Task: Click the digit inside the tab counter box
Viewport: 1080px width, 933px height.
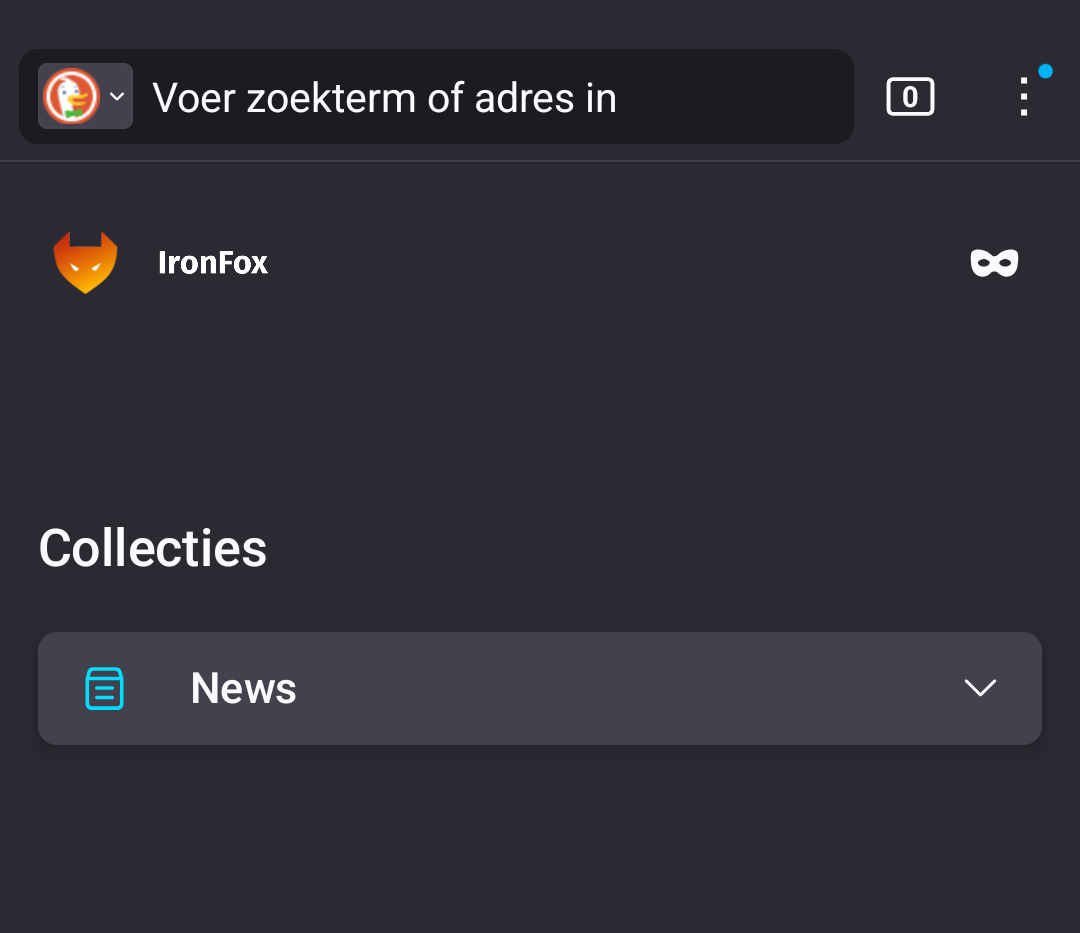Action: point(910,97)
